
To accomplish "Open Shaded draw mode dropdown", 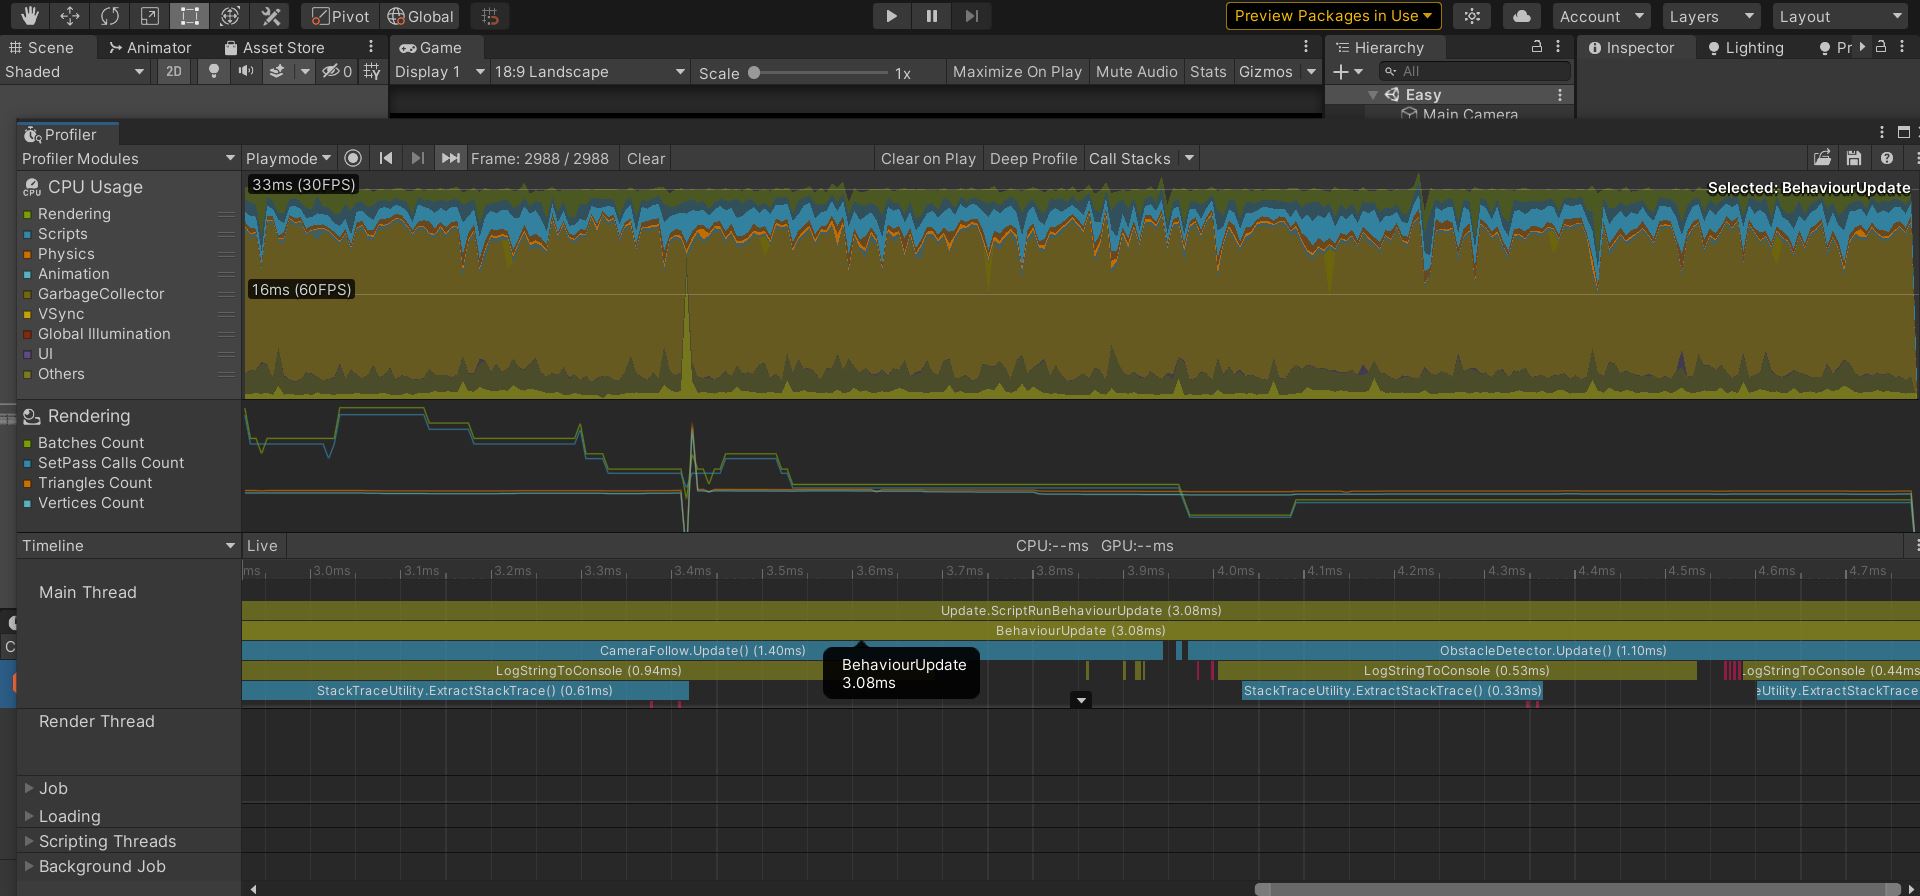I will tap(76, 71).
